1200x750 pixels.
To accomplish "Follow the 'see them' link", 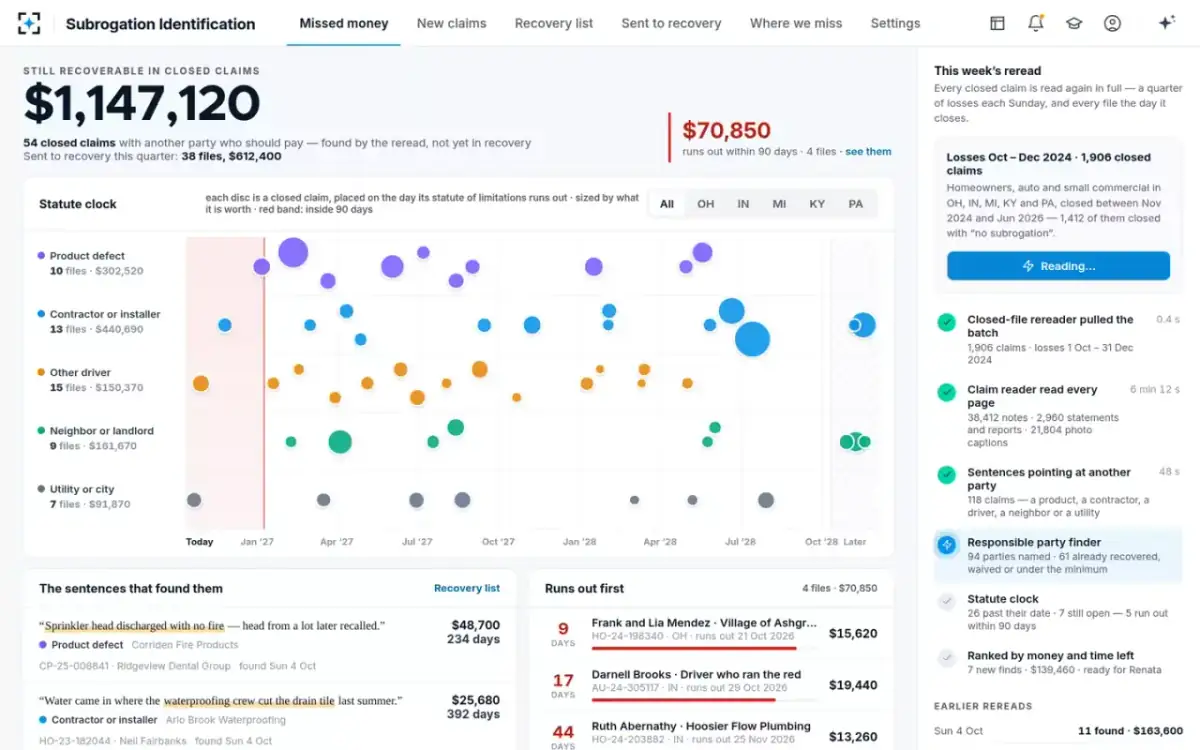I will pyautogui.click(x=868, y=152).
